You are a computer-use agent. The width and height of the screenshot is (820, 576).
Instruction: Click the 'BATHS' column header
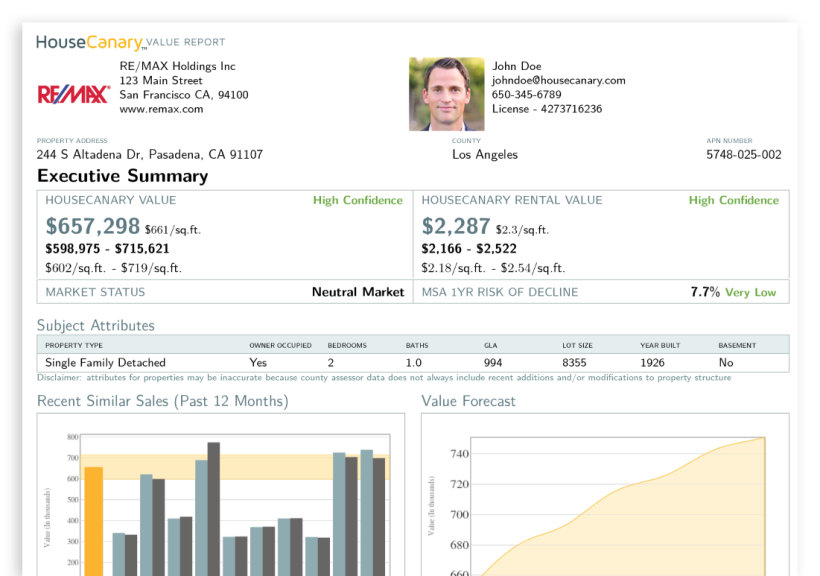pyautogui.click(x=417, y=346)
